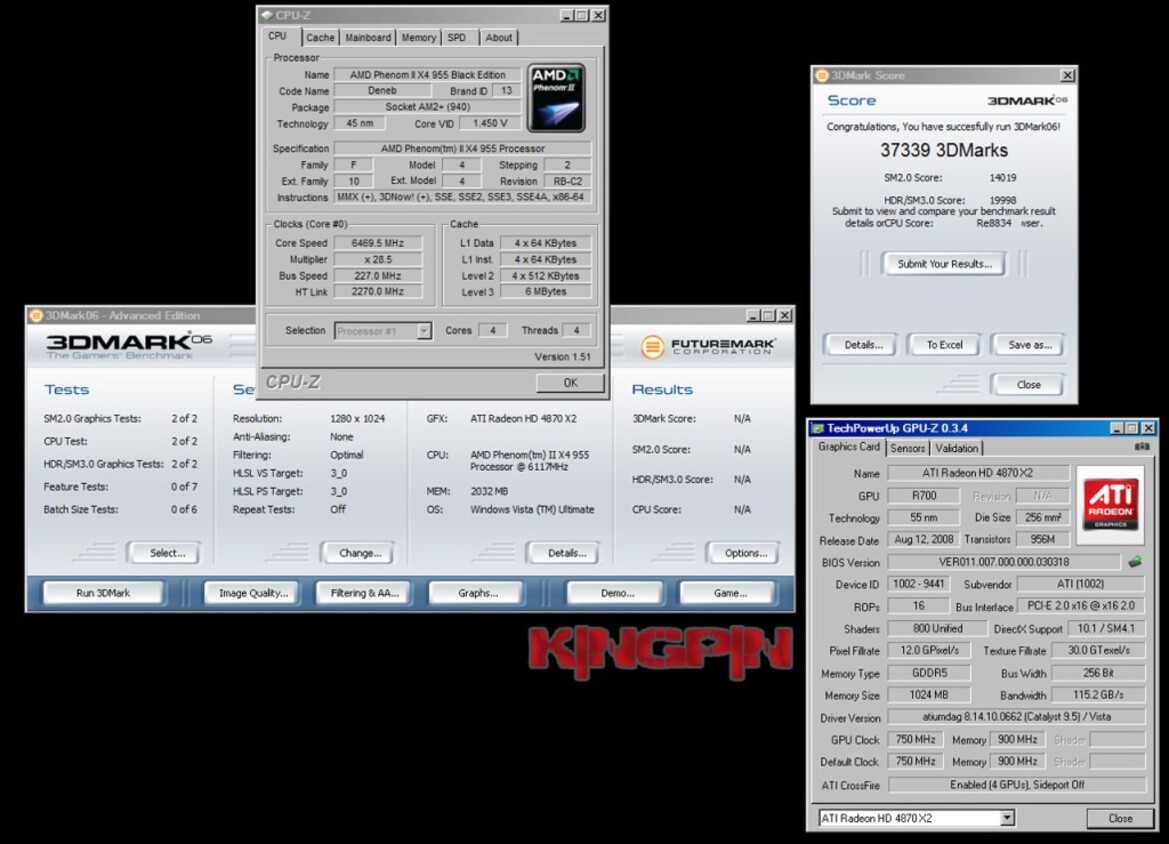The width and height of the screenshot is (1169, 844).
Task: Switch to the Sensors tab in GPU-Z
Action: pos(907,448)
